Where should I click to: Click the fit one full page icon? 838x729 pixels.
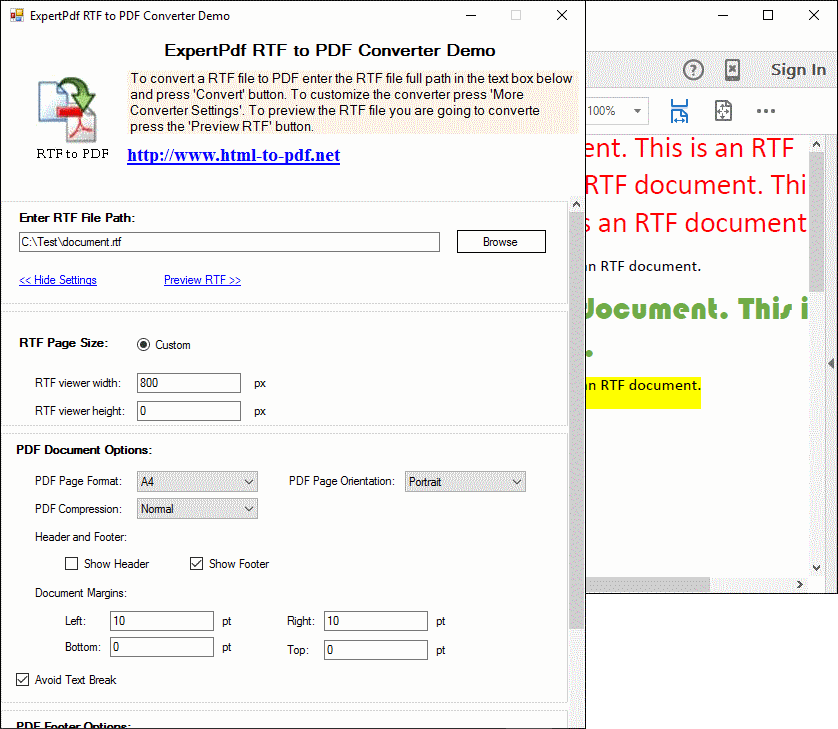coord(723,111)
